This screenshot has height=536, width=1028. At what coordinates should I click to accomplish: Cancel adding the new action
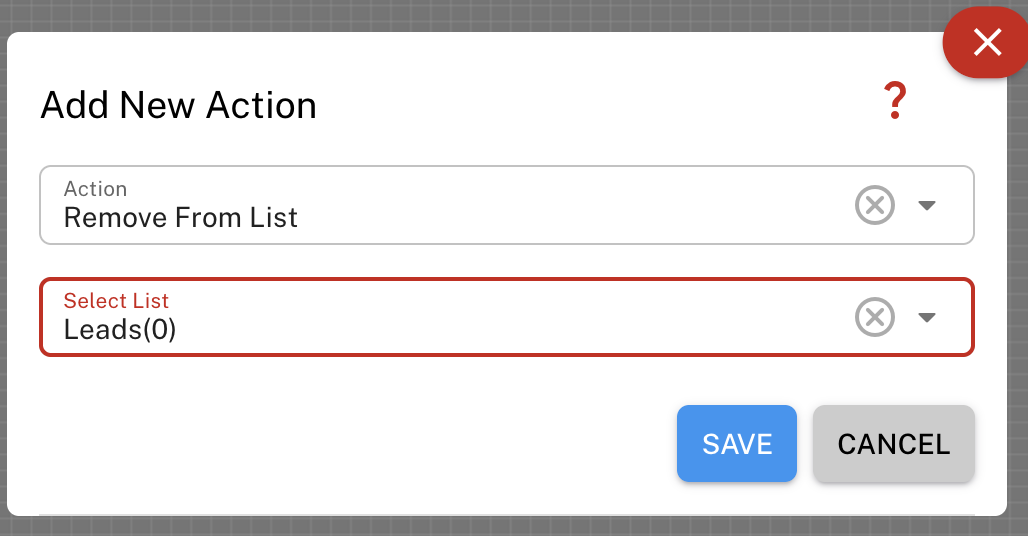[x=894, y=444]
